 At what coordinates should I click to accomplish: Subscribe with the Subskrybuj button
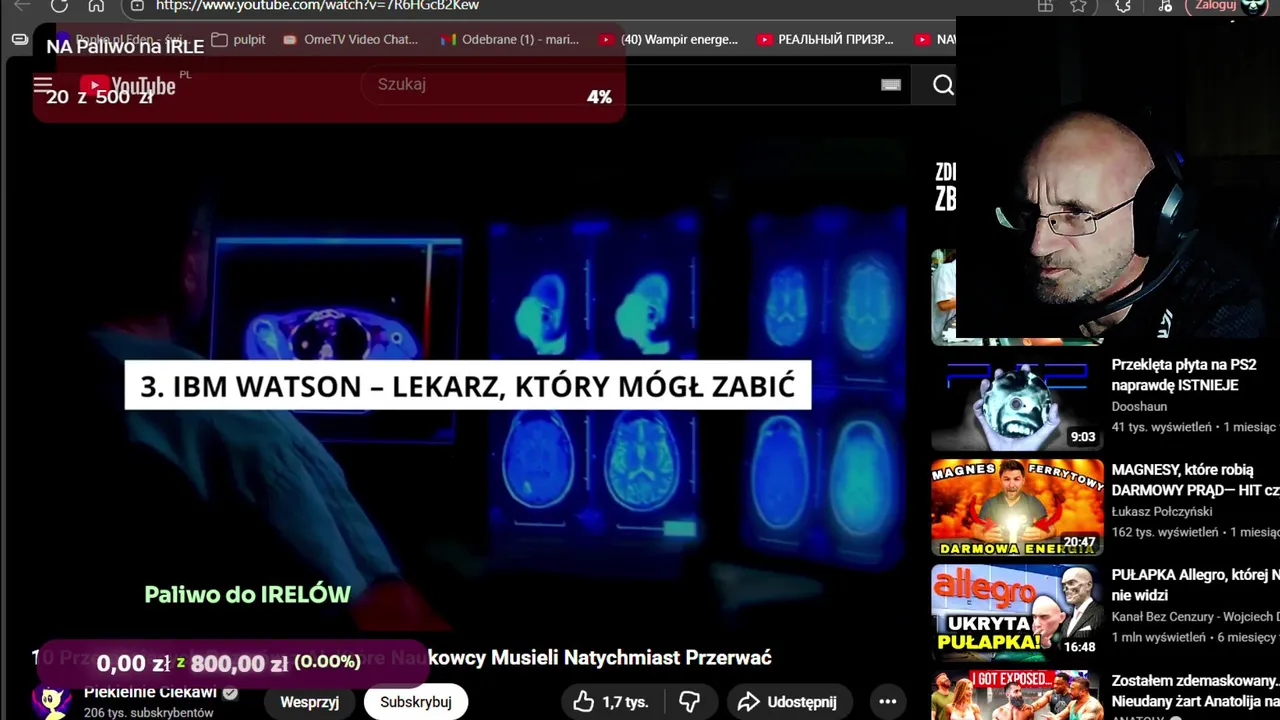click(x=416, y=702)
